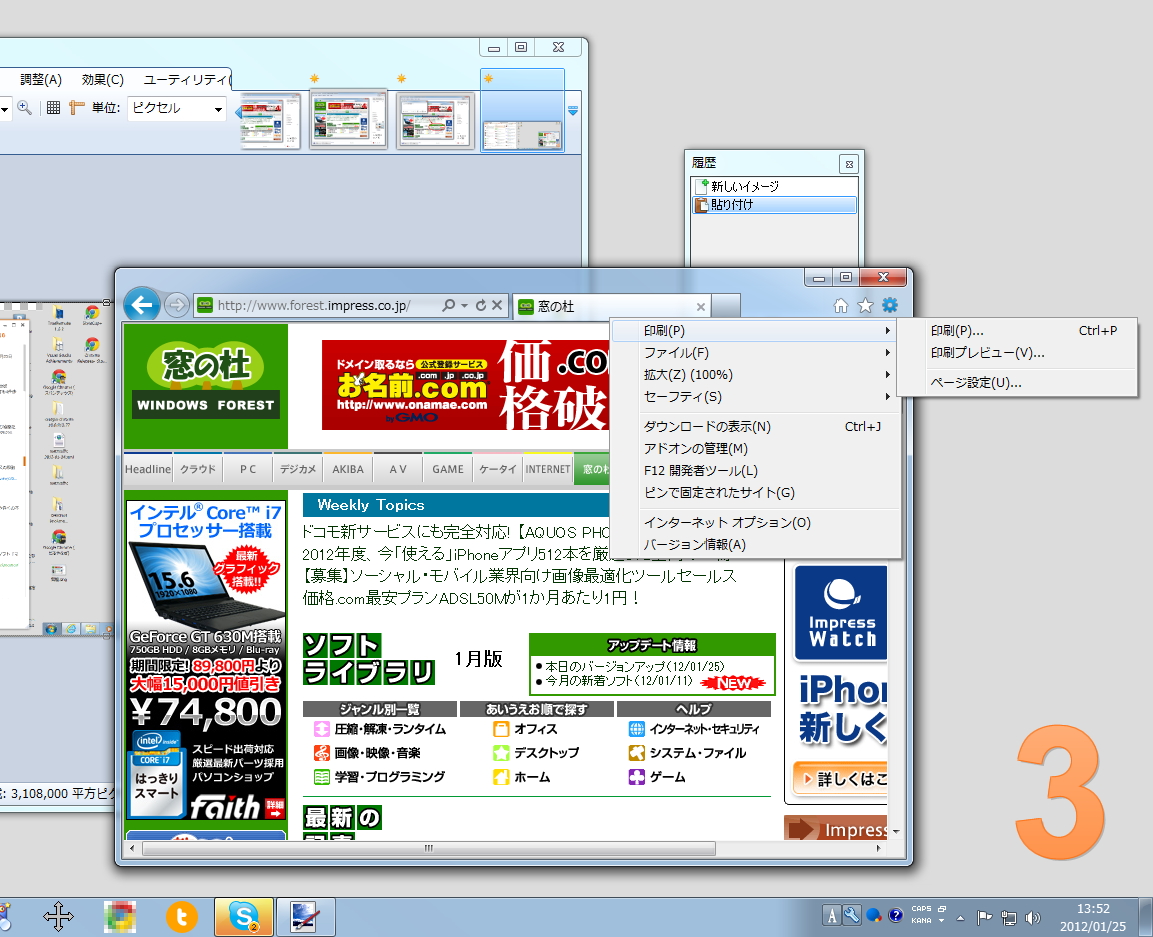The image size is (1153, 937).
Task: Click 印刷プレビュー(V)... in the submenu
Action: pos(1018,353)
